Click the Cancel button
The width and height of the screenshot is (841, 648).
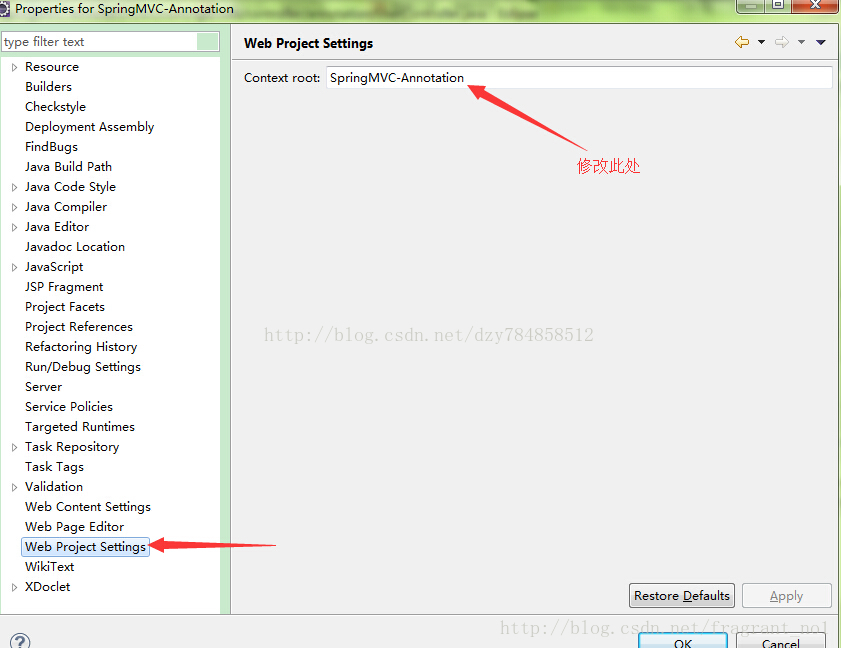tap(780, 642)
